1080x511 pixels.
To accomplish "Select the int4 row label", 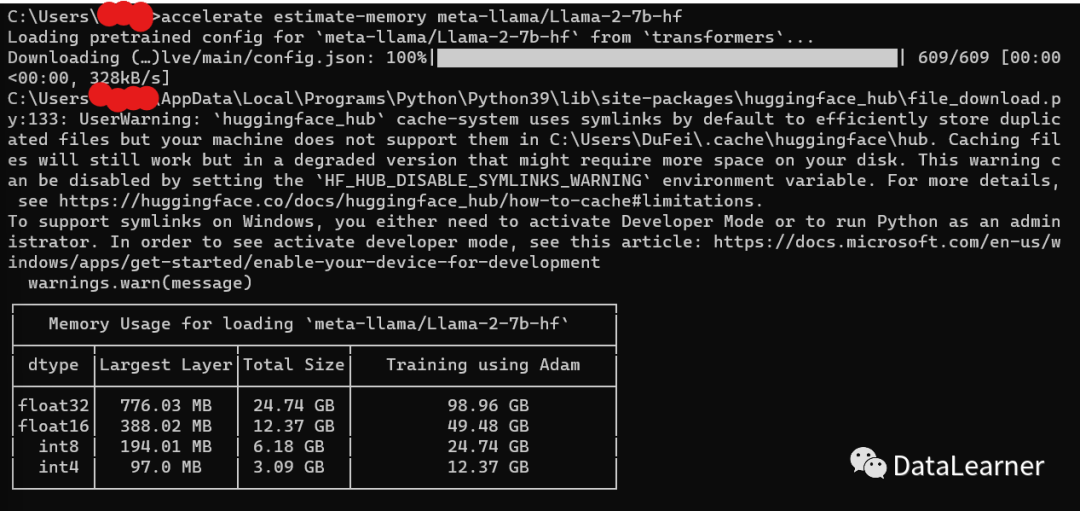I will click(x=59, y=467).
